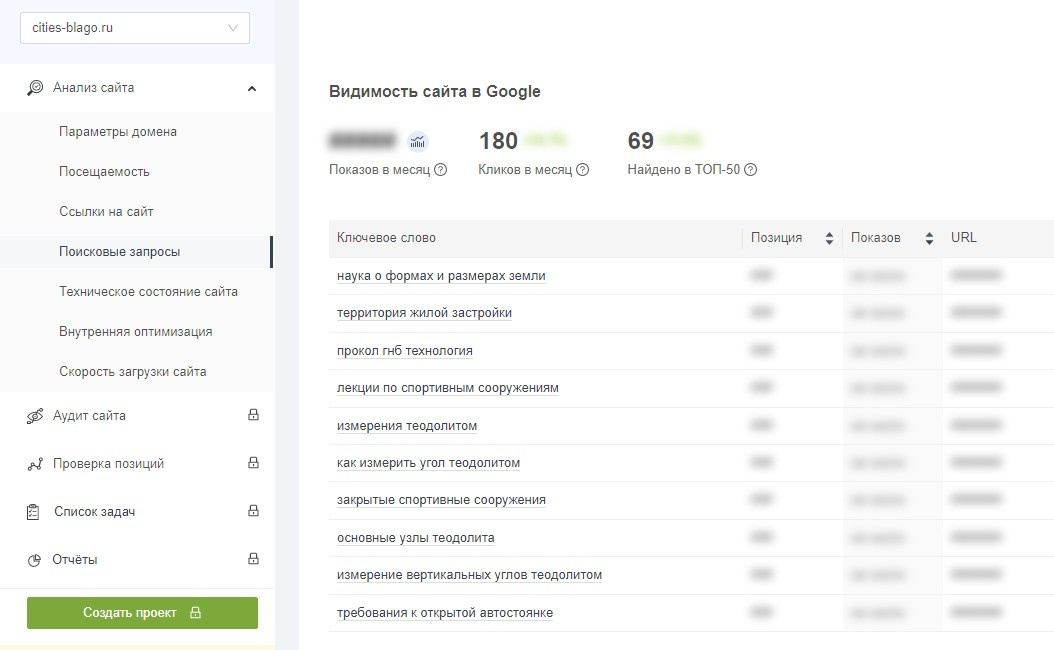Image resolution: width=1054 pixels, height=650 pixels.
Task: Open keyword наука о формах и размерах земли
Action: pos(441,276)
